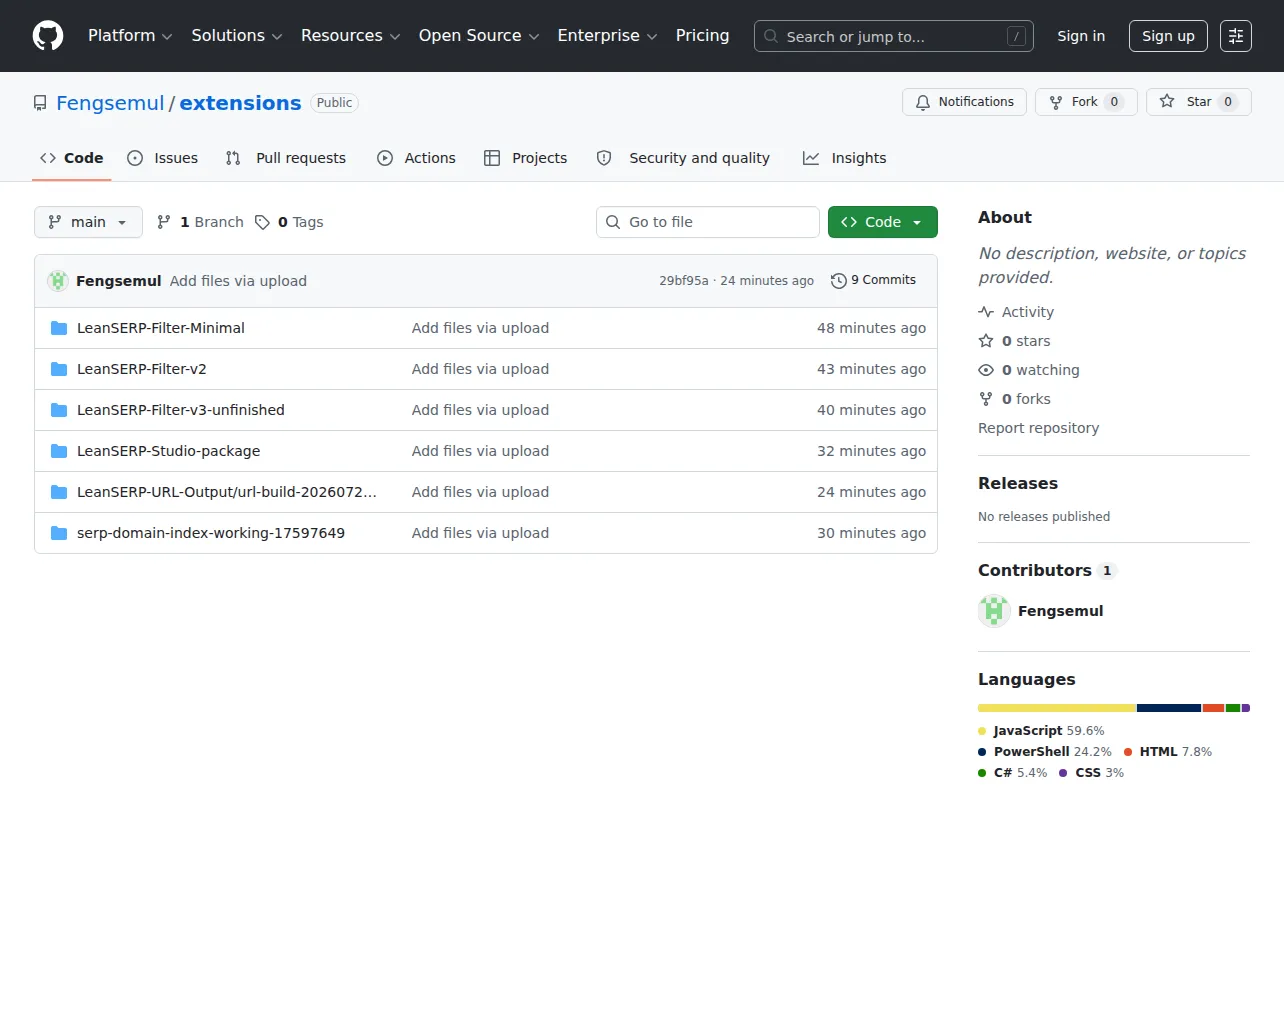Screen dimensions: 1284x1018
Task: Open the LeanSERP-Filter-v3-unfinished folder
Action: click(181, 410)
